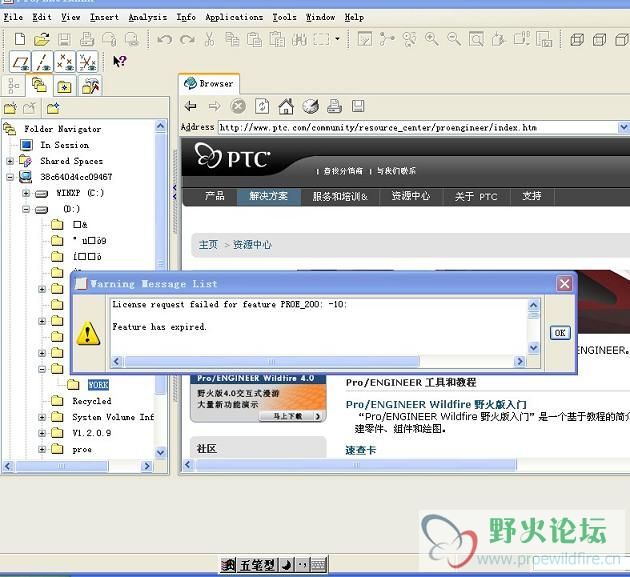Screen dimensions: 630x577
Task: Click the Cut scissors icon
Action: [x=209, y=39]
